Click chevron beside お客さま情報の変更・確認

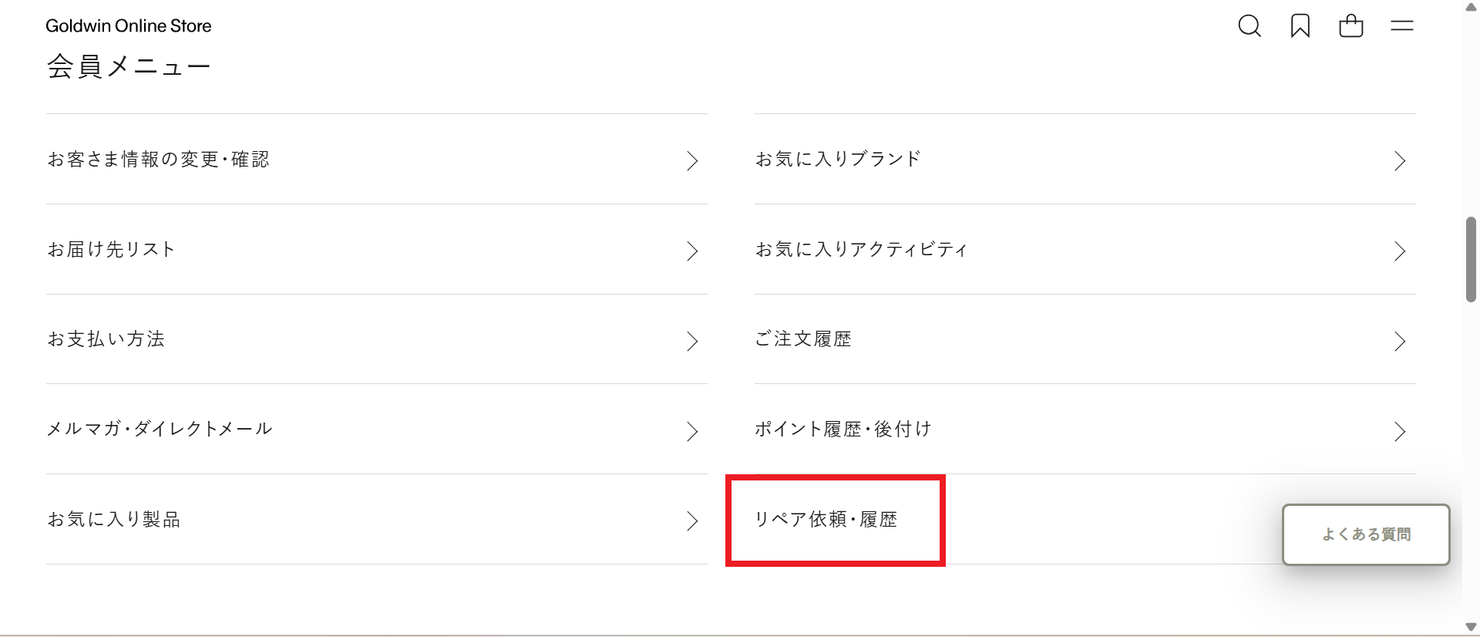(x=692, y=161)
